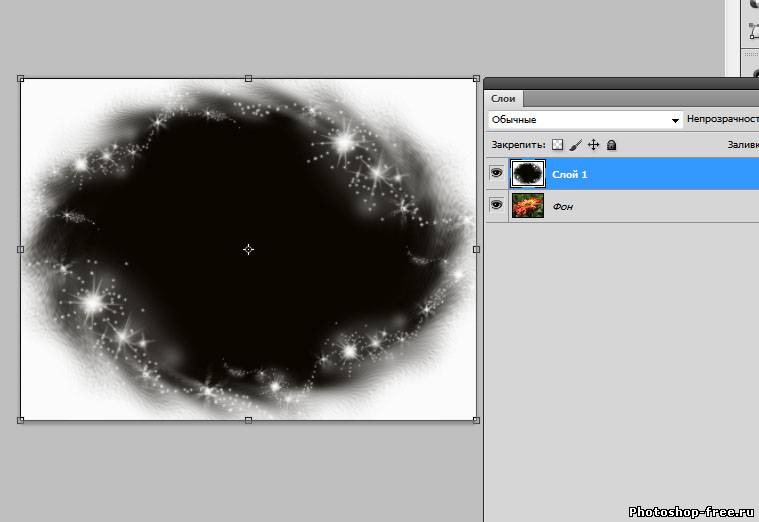Toggle lock all padlock icon
Viewport: 759px width, 522px height.
point(611,145)
